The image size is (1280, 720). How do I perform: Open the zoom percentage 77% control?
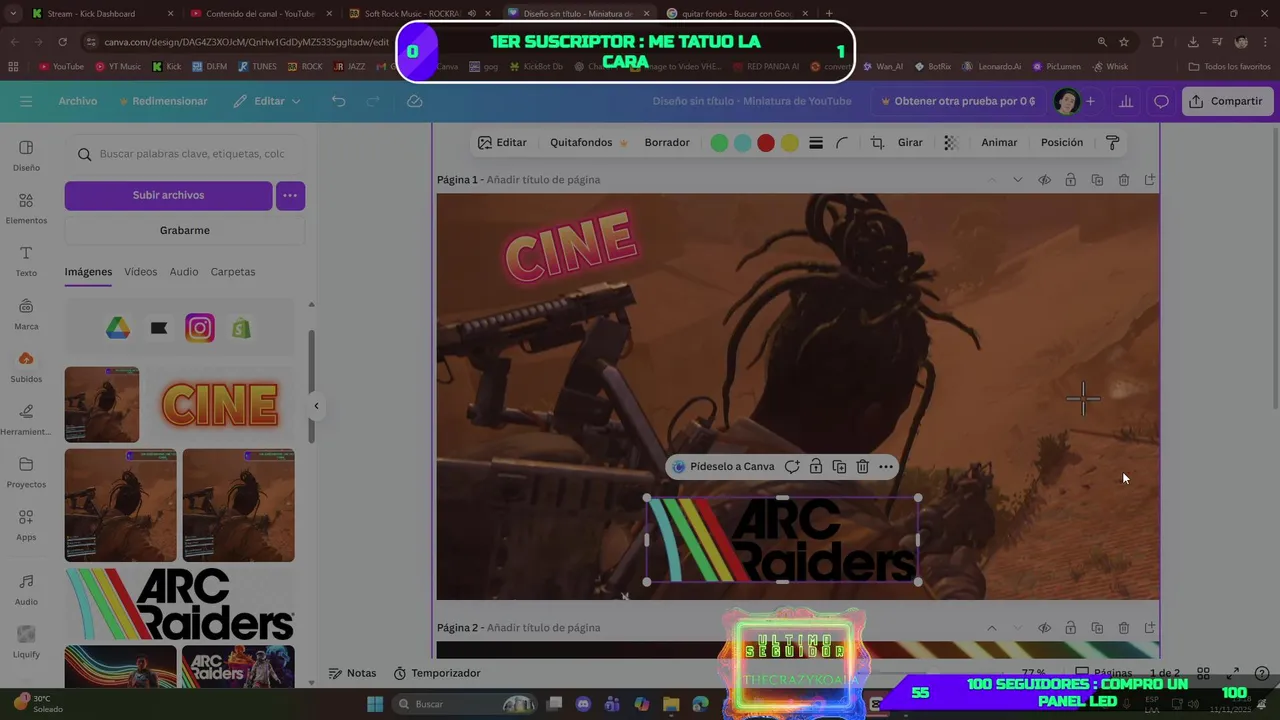[x=1033, y=673]
